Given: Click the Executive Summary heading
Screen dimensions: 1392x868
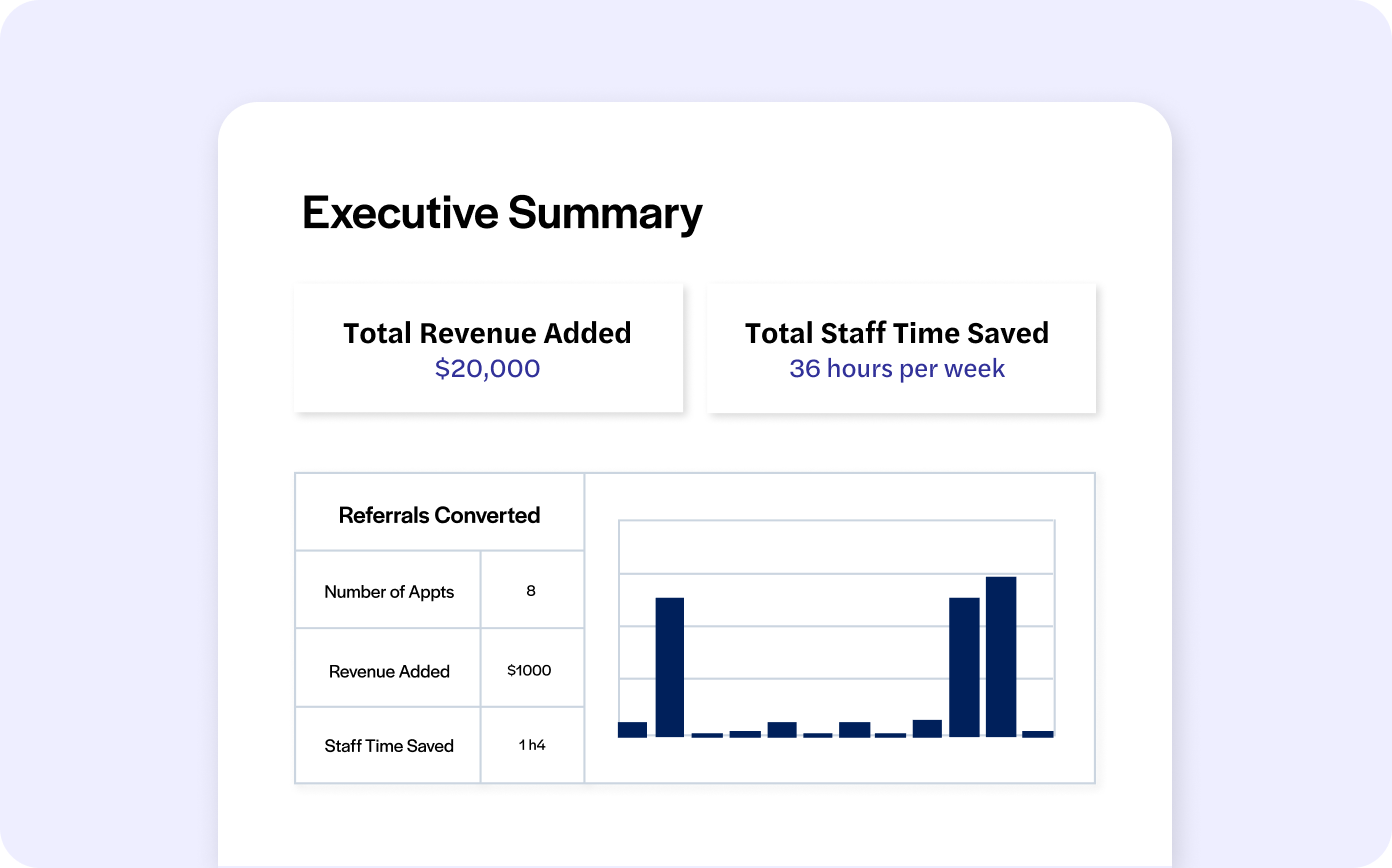Looking at the screenshot, I should coord(502,214).
